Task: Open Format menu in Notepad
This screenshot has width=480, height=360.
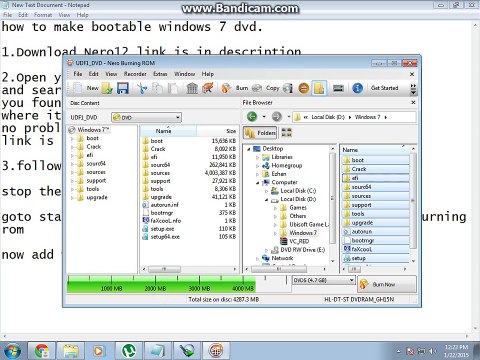Action: pyautogui.click(x=43, y=15)
